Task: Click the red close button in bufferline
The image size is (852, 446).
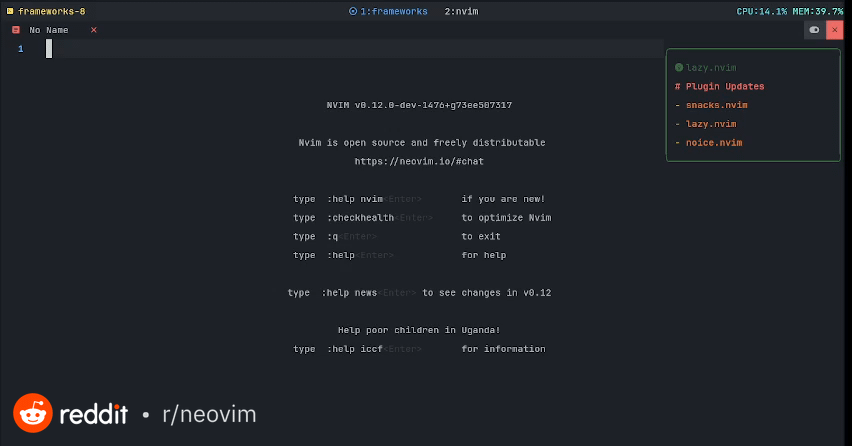Action: (834, 30)
